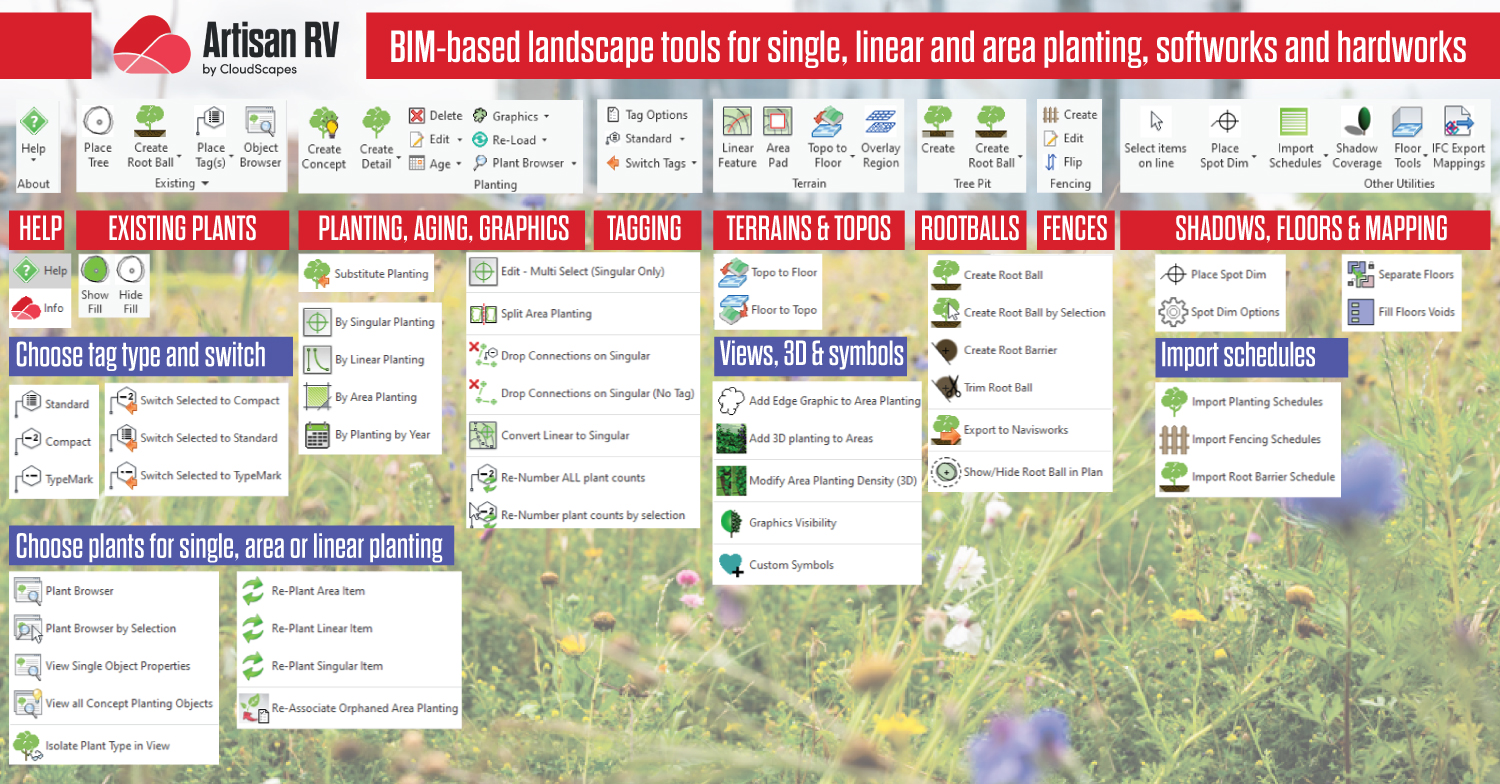Click the Place Tree ribbon icon
This screenshot has width=1500, height=784.
pyautogui.click(x=98, y=137)
